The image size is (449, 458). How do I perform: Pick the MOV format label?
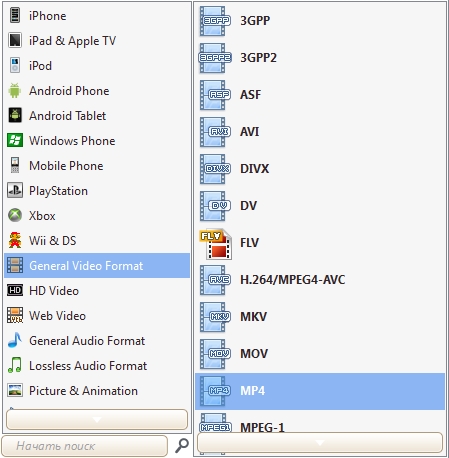pos(254,354)
